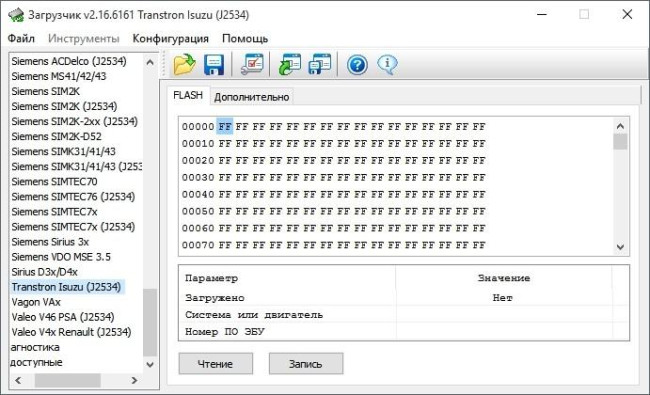Select Siemens SIM2K list entry
The width and height of the screenshot is (650, 395).
point(46,91)
